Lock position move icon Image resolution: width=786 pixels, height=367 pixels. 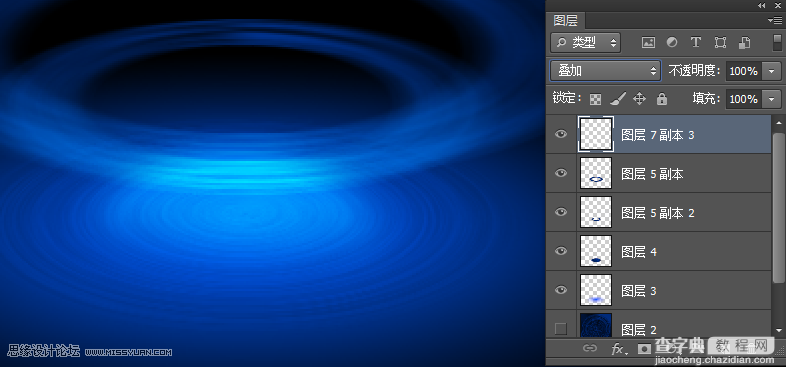[640, 99]
